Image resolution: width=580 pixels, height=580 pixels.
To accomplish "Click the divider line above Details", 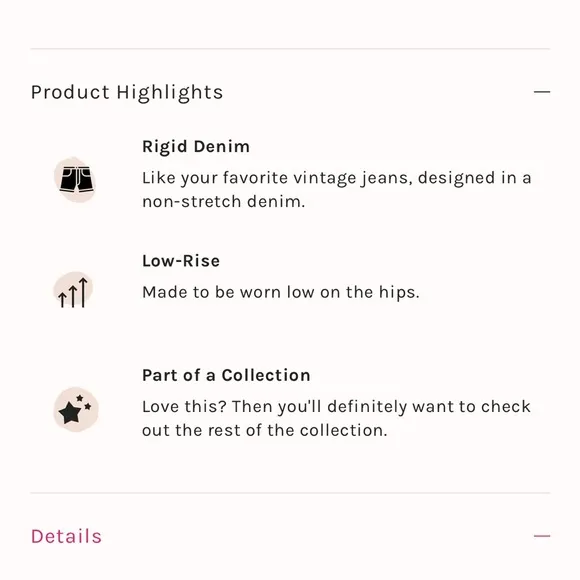I will coord(290,493).
